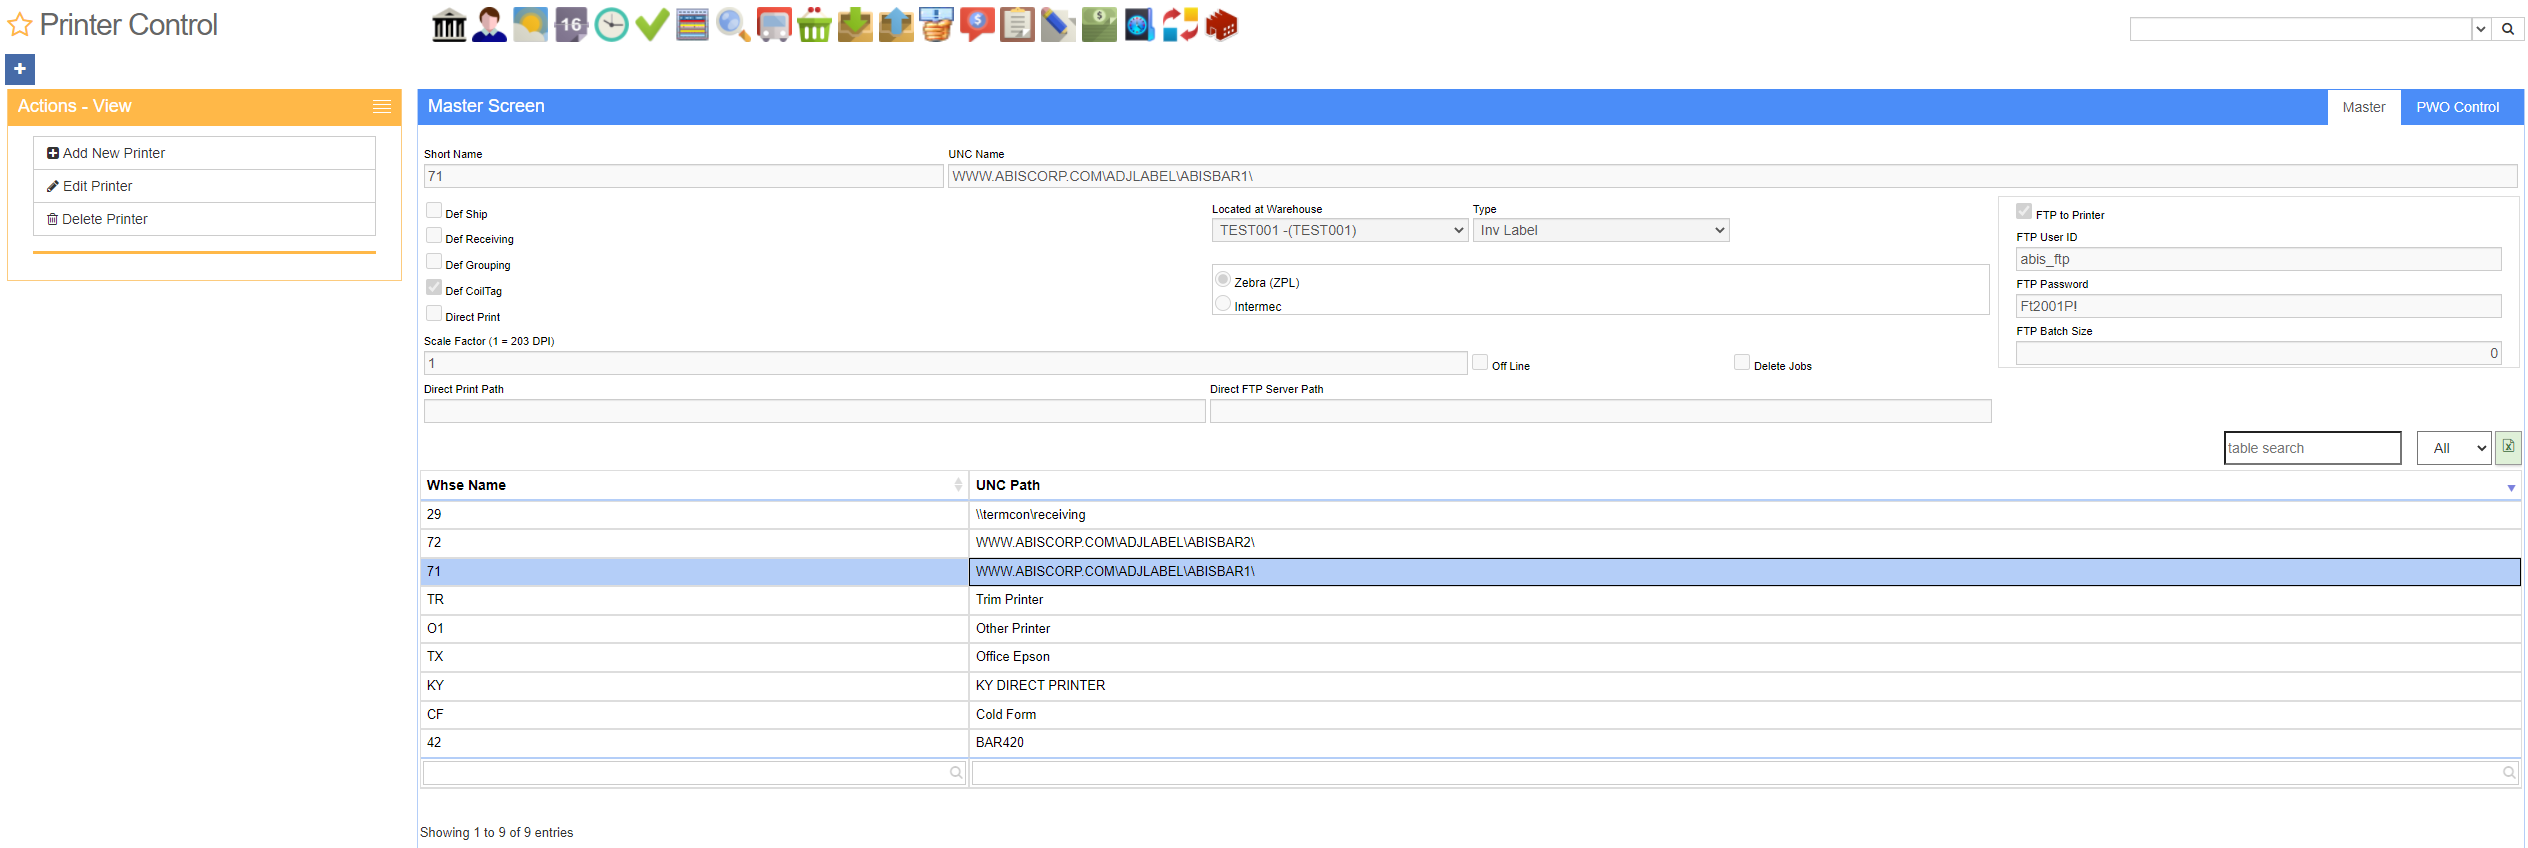Select the \\termcon\receiving row
2528x848 pixels.
pyautogui.click(x=1470, y=515)
